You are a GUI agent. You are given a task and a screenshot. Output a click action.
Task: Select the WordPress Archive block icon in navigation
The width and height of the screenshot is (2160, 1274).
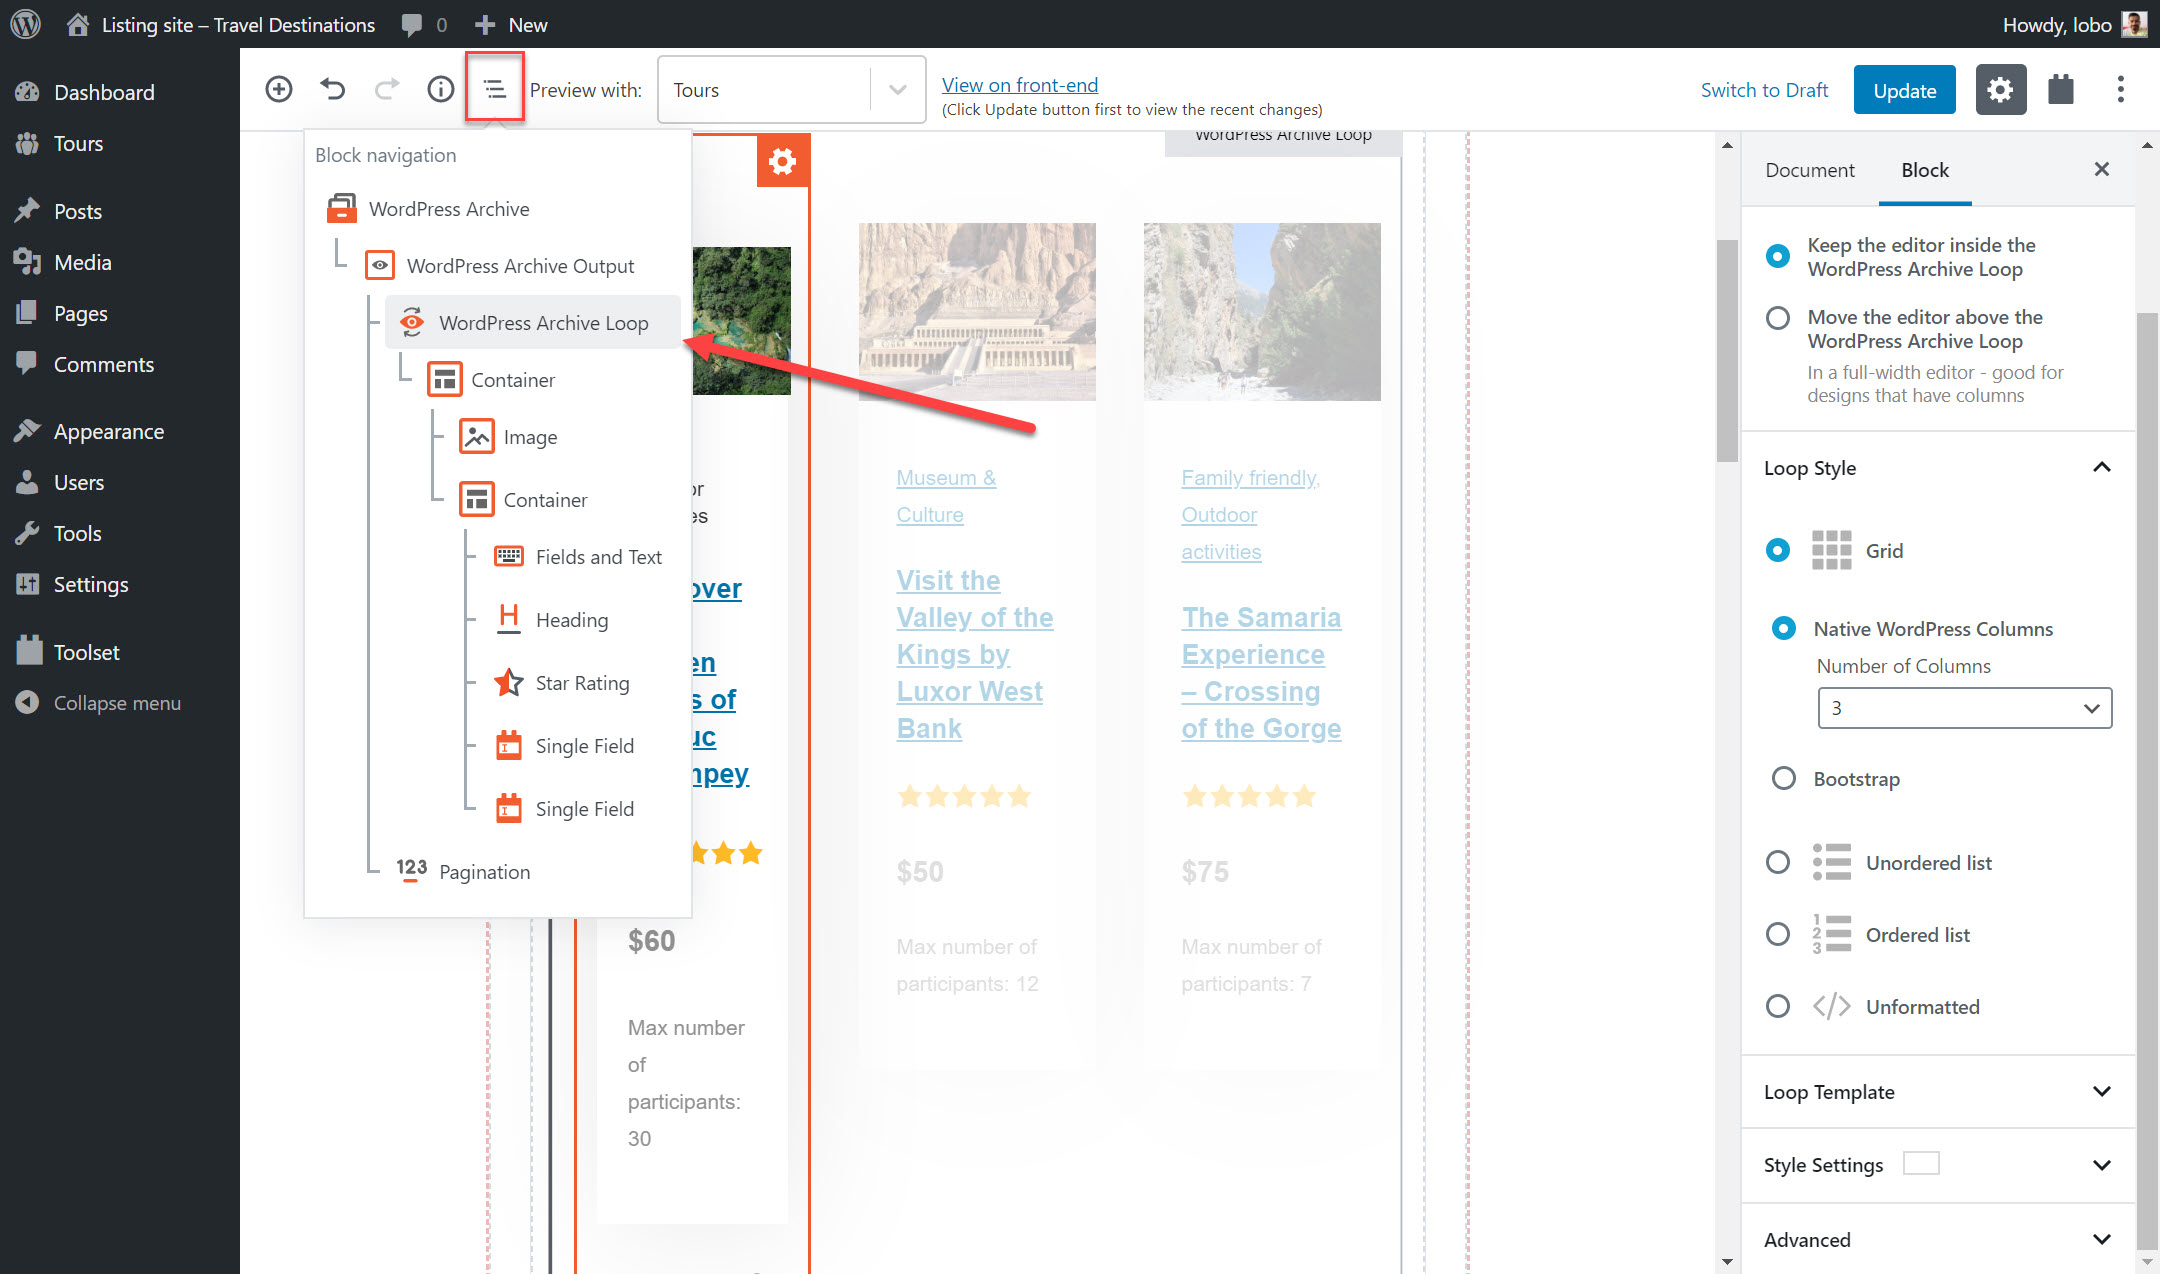[342, 209]
